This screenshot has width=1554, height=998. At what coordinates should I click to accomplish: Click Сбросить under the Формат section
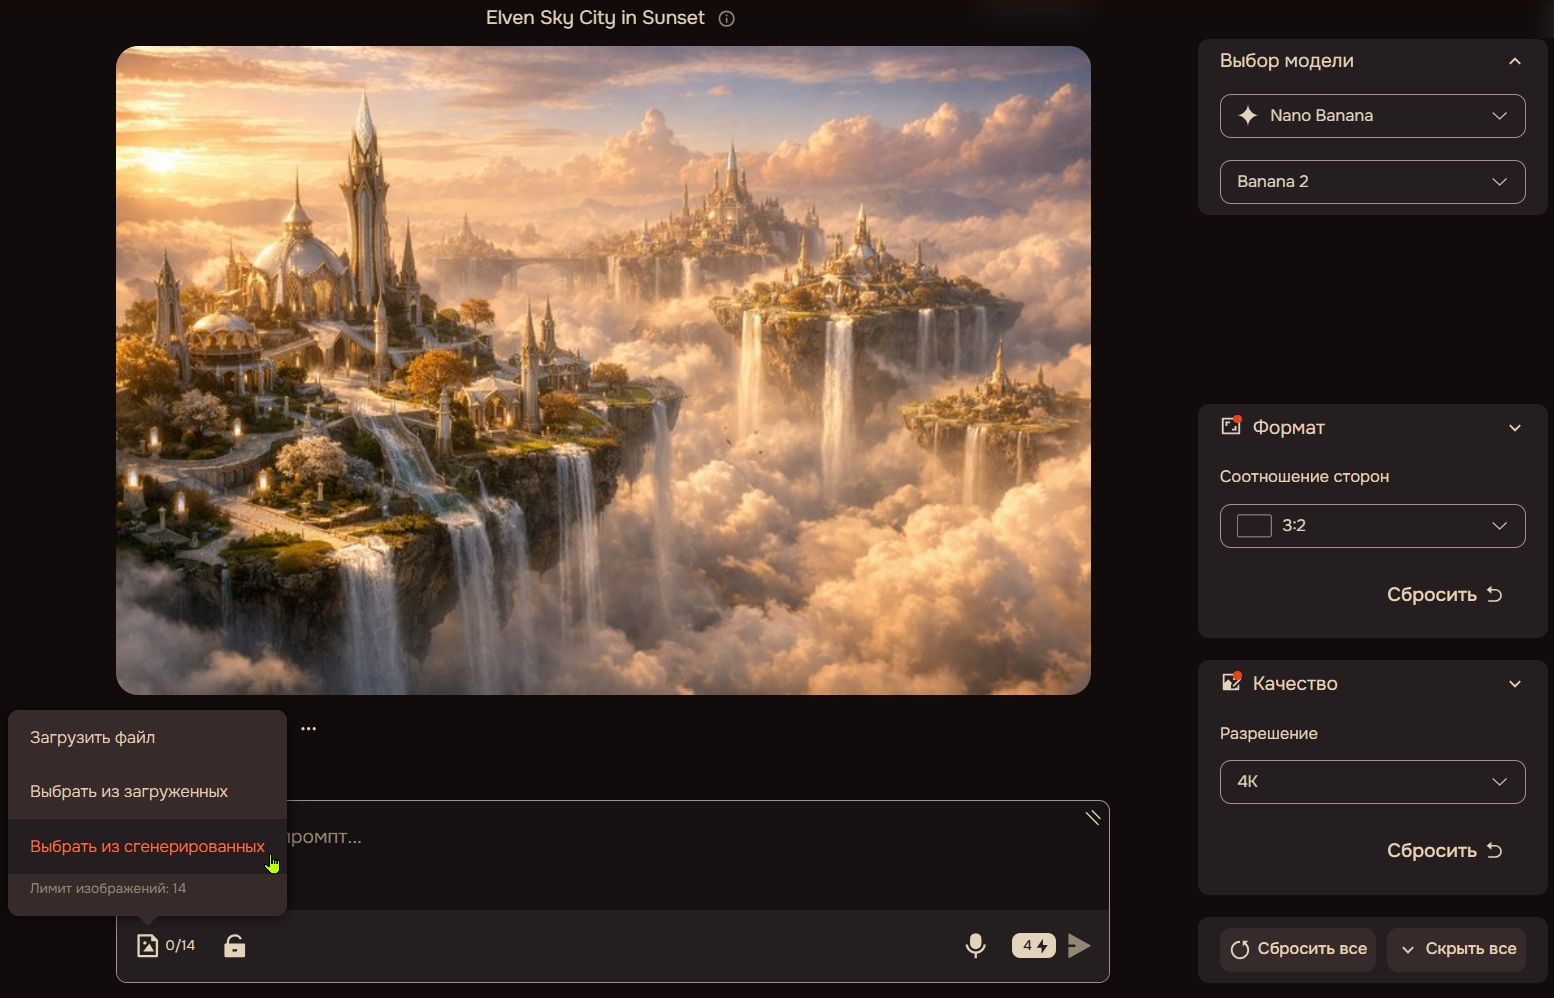point(1444,595)
